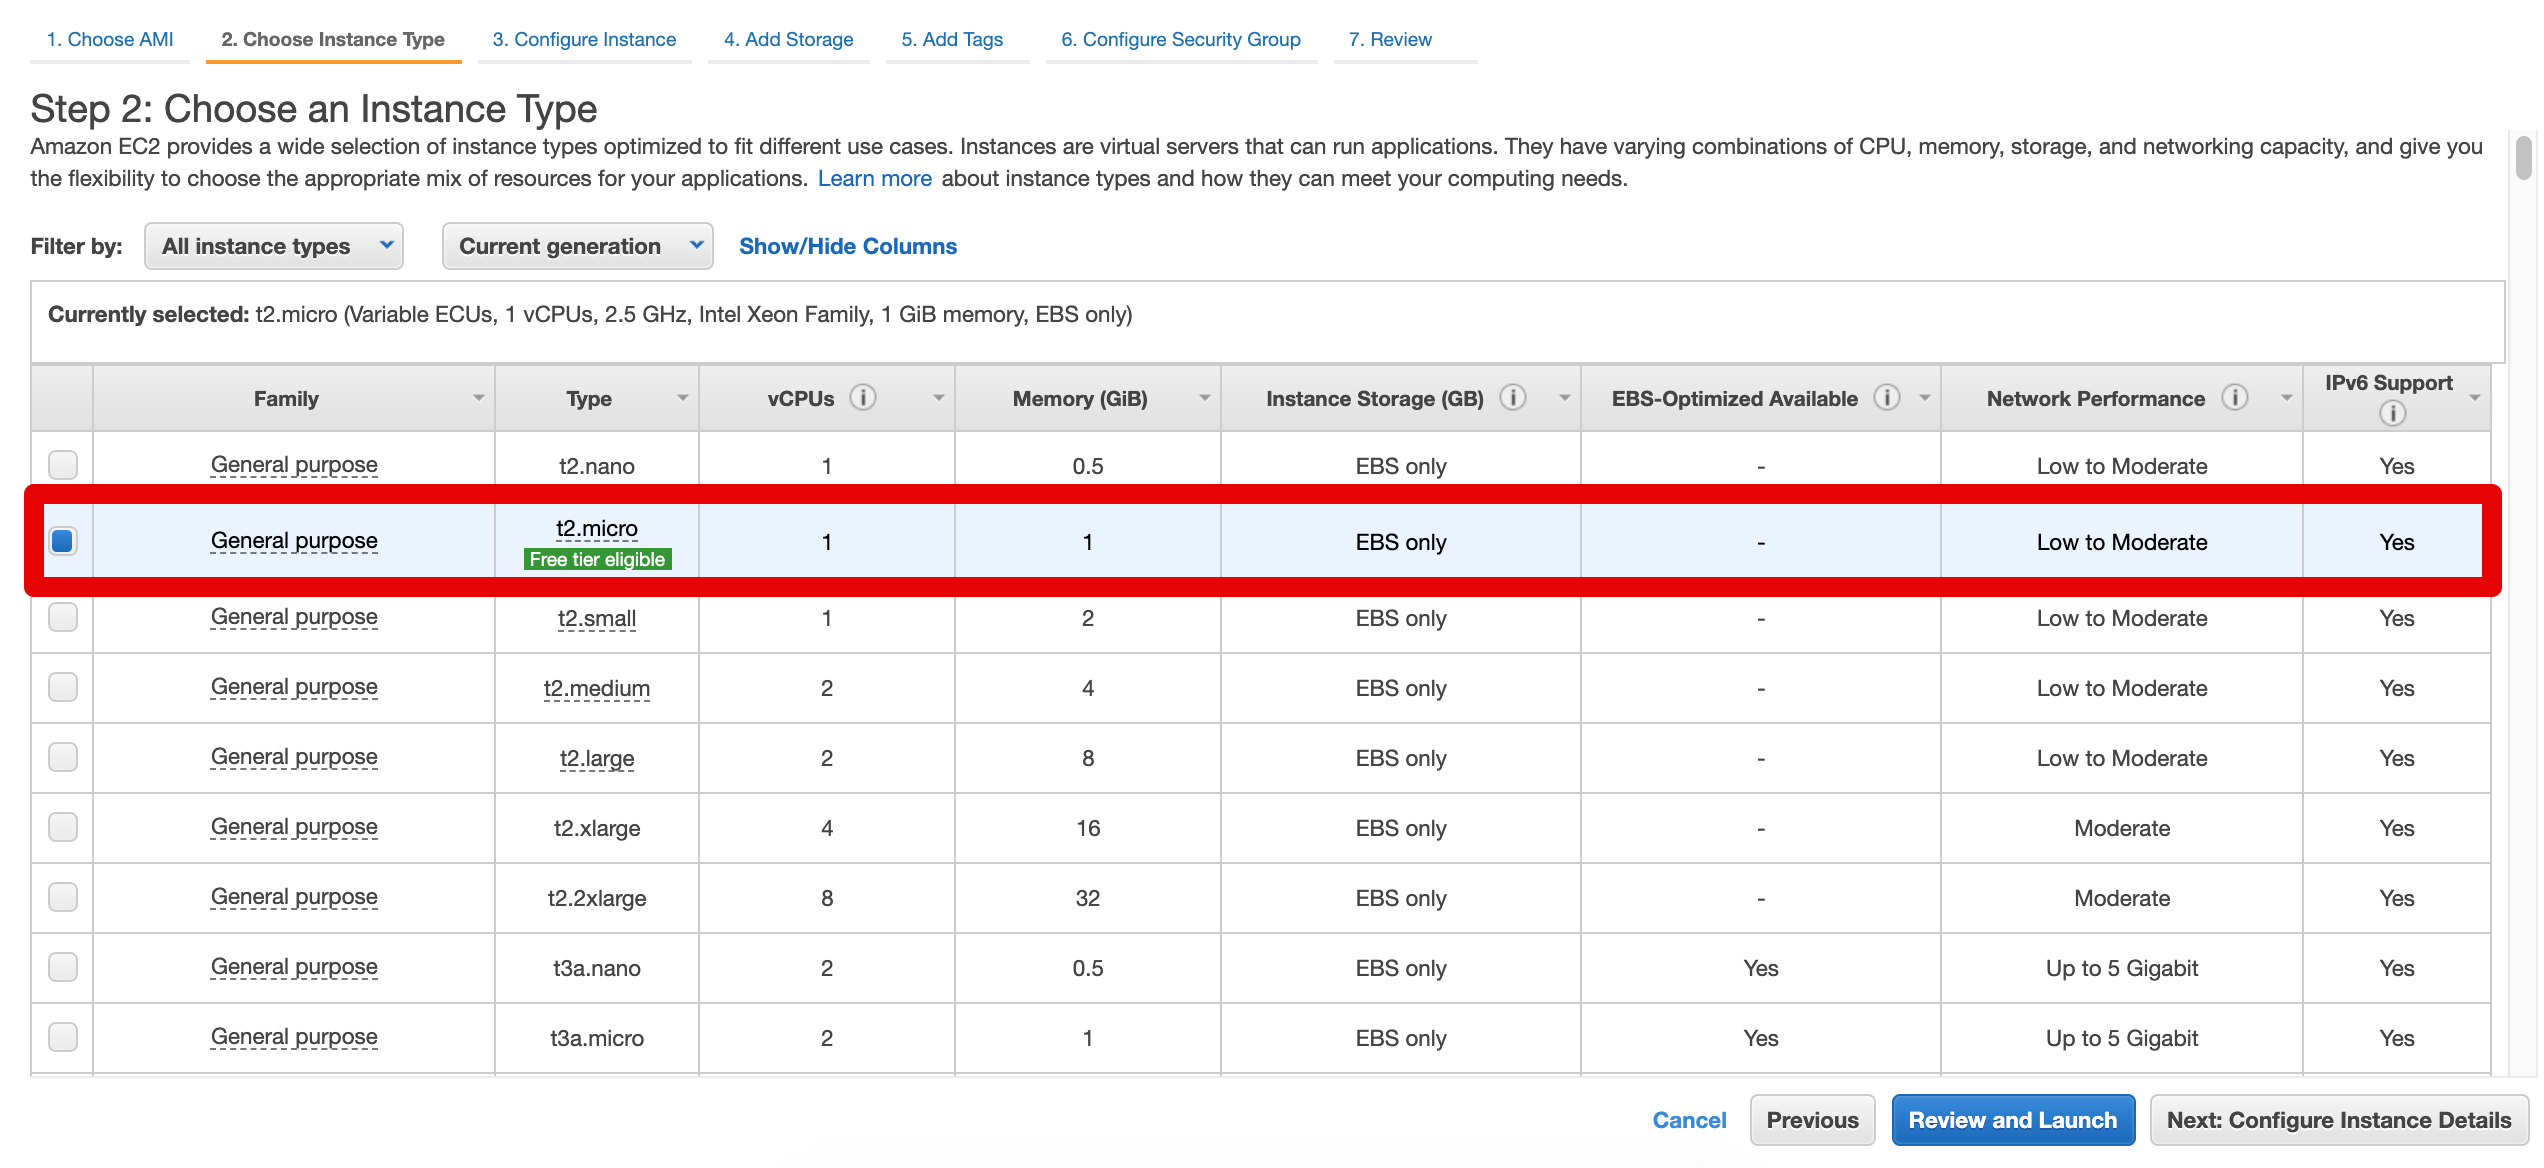The height and width of the screenshot is (1168, 2544).
Task: Open the Family column sort dropdown
Action: point(478,397)
